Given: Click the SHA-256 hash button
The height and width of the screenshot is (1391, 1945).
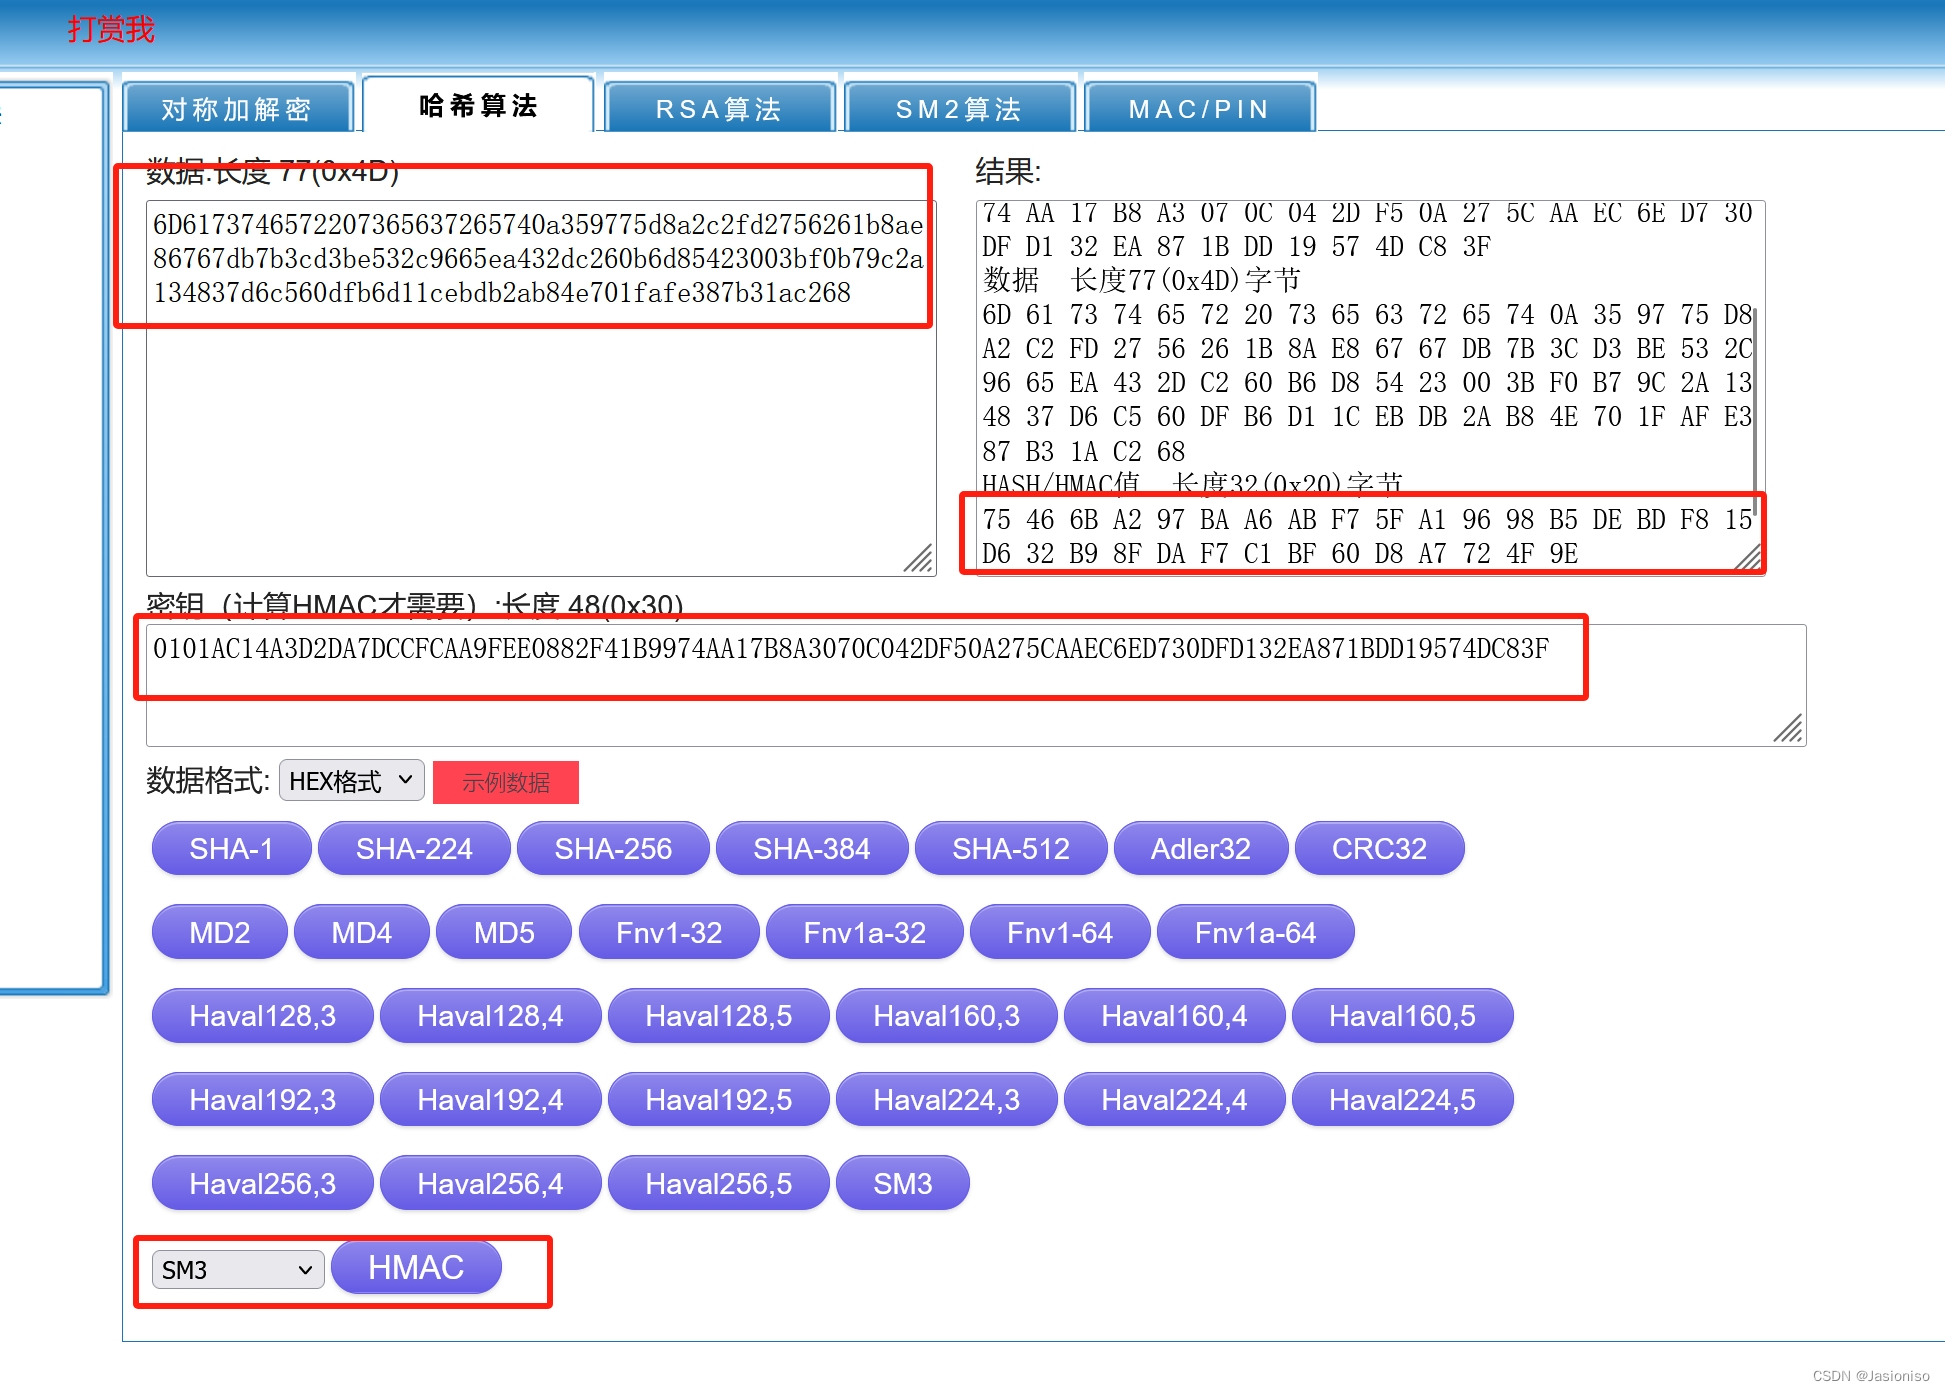Looking at the screenshot, I should 613,849.
